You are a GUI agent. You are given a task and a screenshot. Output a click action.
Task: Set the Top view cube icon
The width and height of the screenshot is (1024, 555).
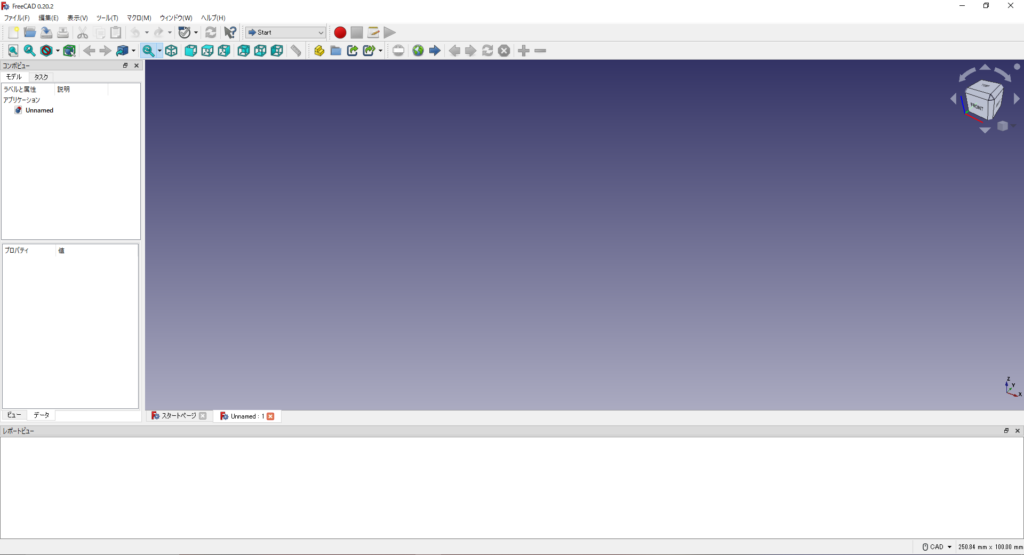[207, 50]
